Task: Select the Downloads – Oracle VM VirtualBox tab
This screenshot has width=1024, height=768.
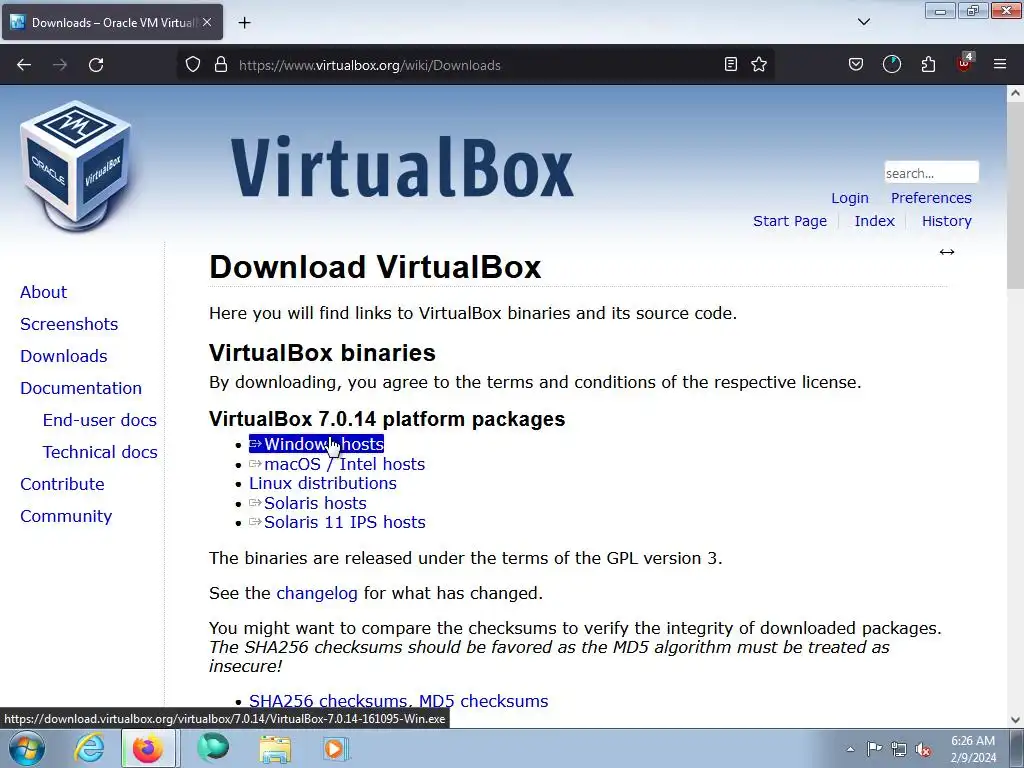Action: [x=112, y=22]
